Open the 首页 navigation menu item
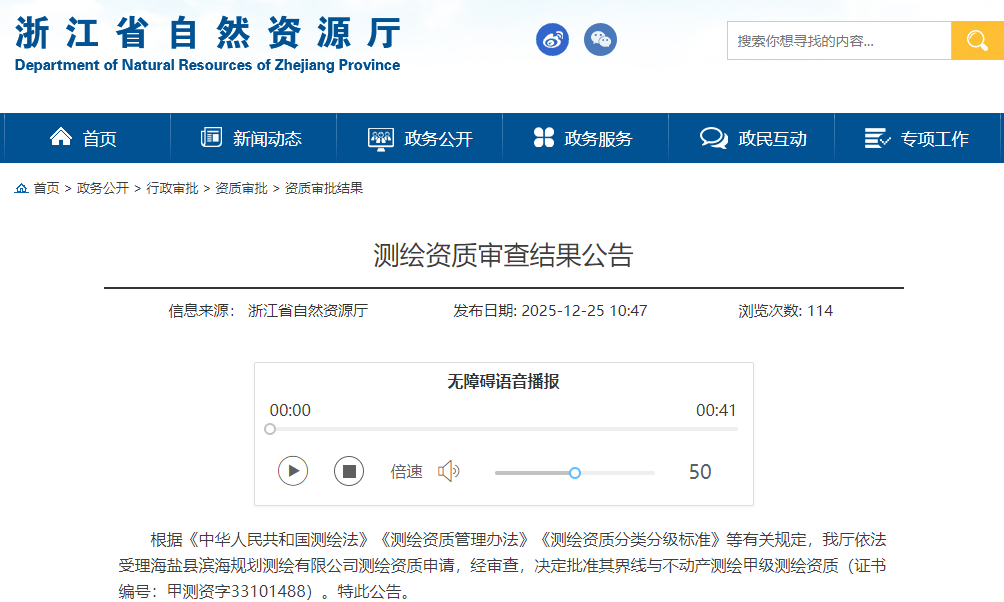1004x602 pixels. tap(85, 138)
